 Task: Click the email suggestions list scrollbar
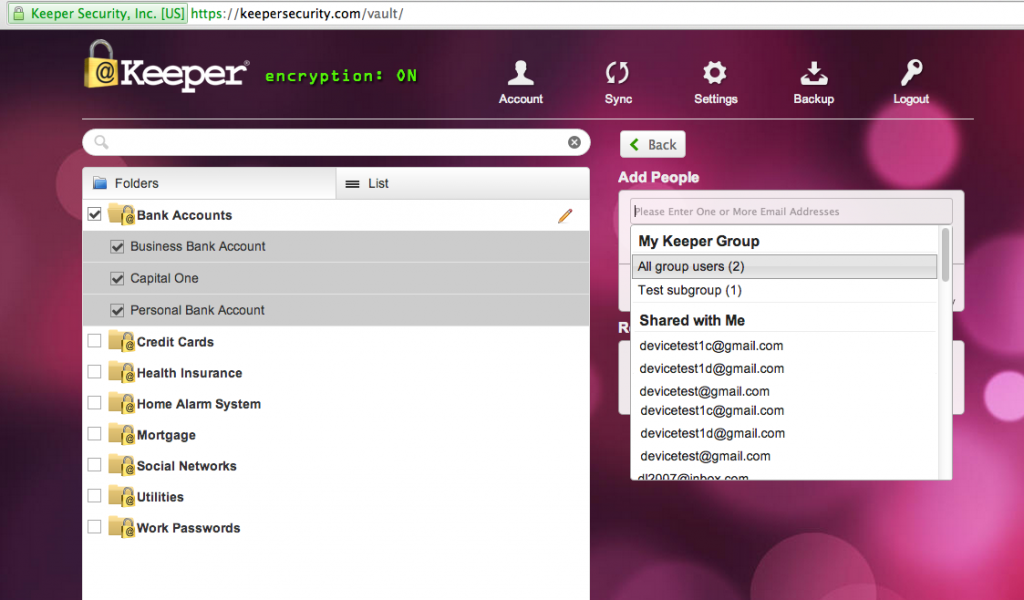945,256
